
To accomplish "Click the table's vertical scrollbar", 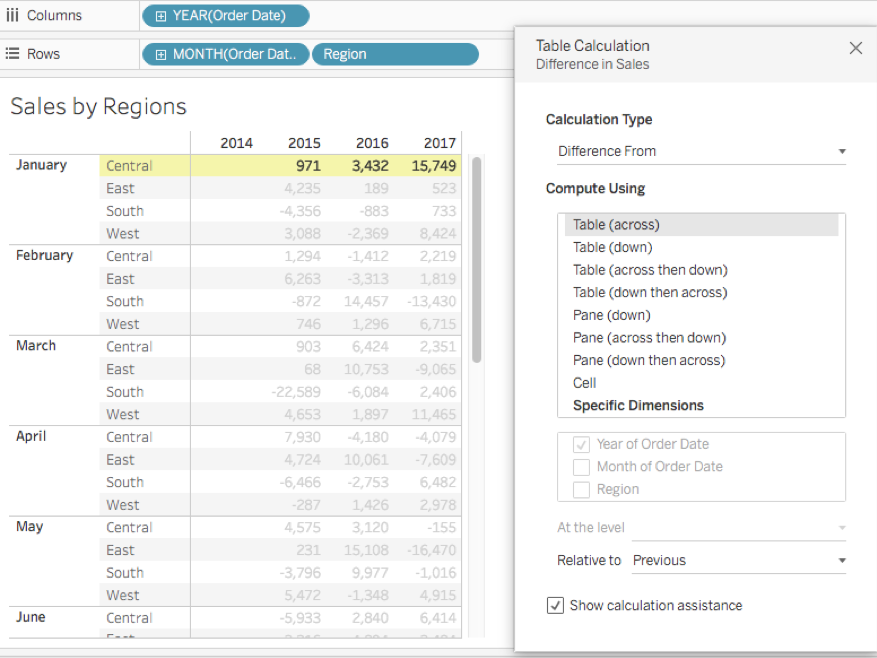I will coord(476,260).
